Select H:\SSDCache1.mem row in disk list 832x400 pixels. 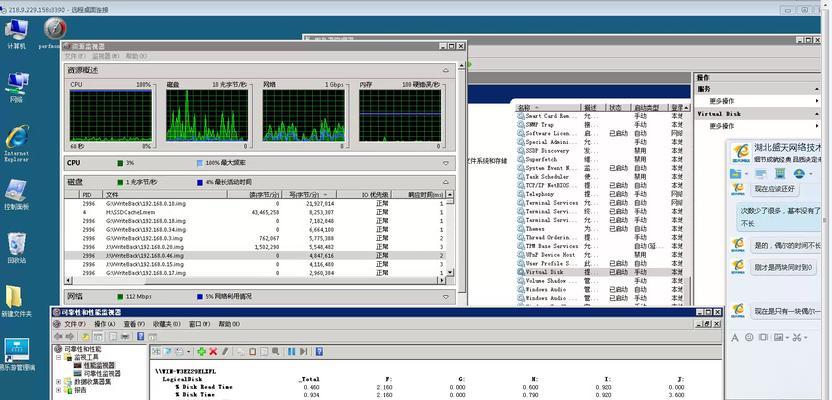pos(255,212)
